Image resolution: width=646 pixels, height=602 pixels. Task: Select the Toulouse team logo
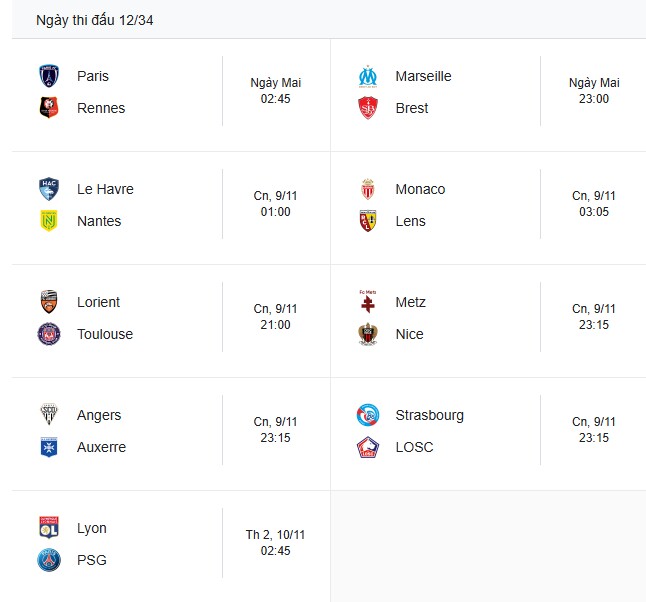click(x=49, y=334)
